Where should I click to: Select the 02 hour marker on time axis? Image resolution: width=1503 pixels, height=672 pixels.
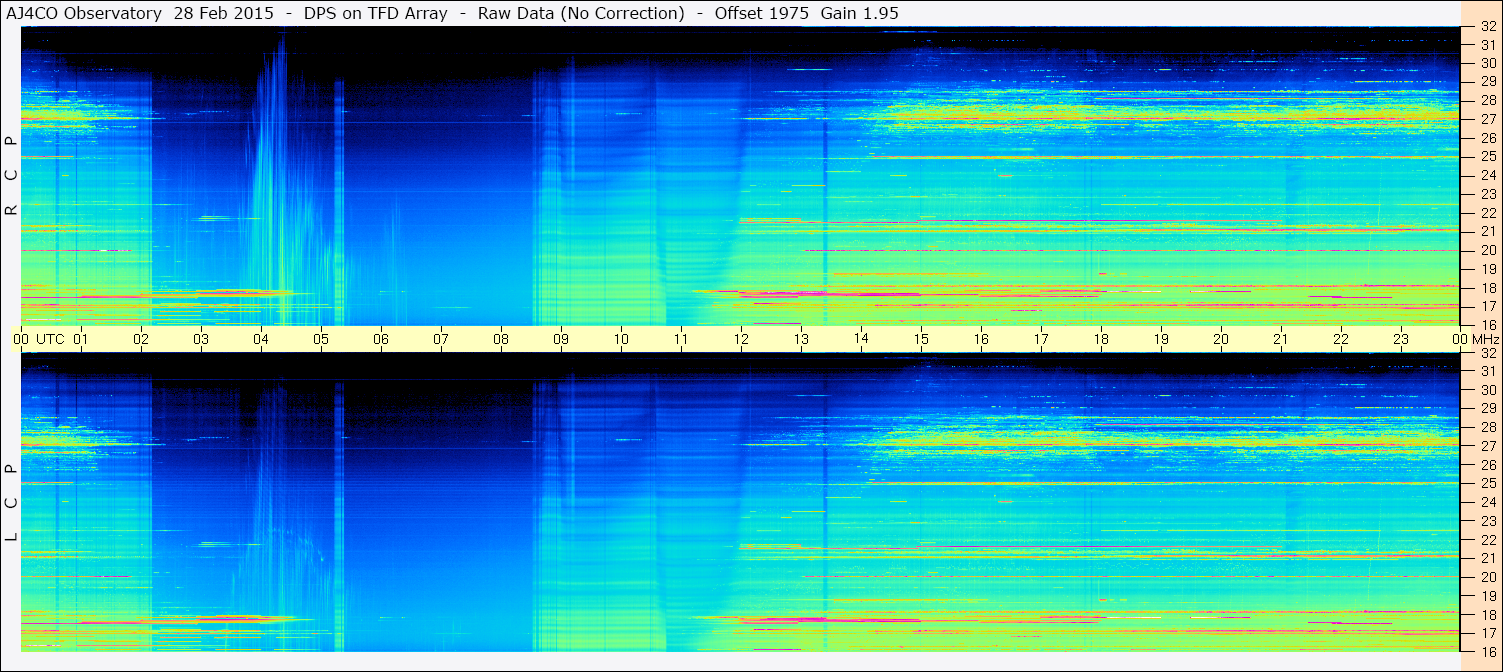coord(141,339)
